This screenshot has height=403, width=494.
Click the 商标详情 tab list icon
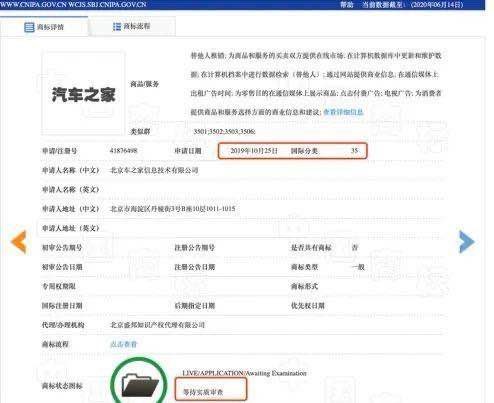[29, 27]
